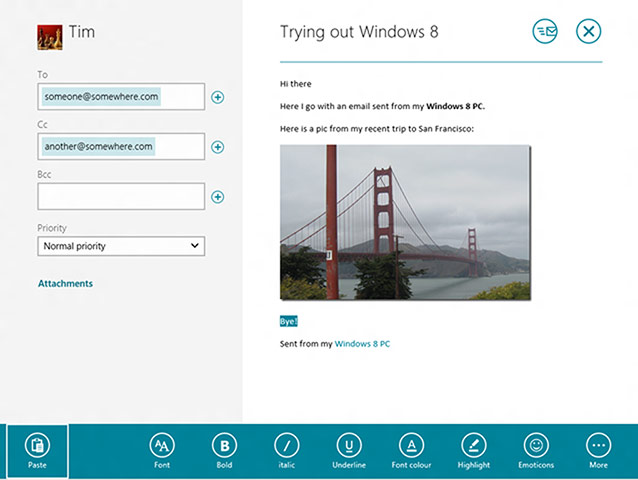Open the Font options
The width and height of the screenshot is (638, 480).
[161, 446]
